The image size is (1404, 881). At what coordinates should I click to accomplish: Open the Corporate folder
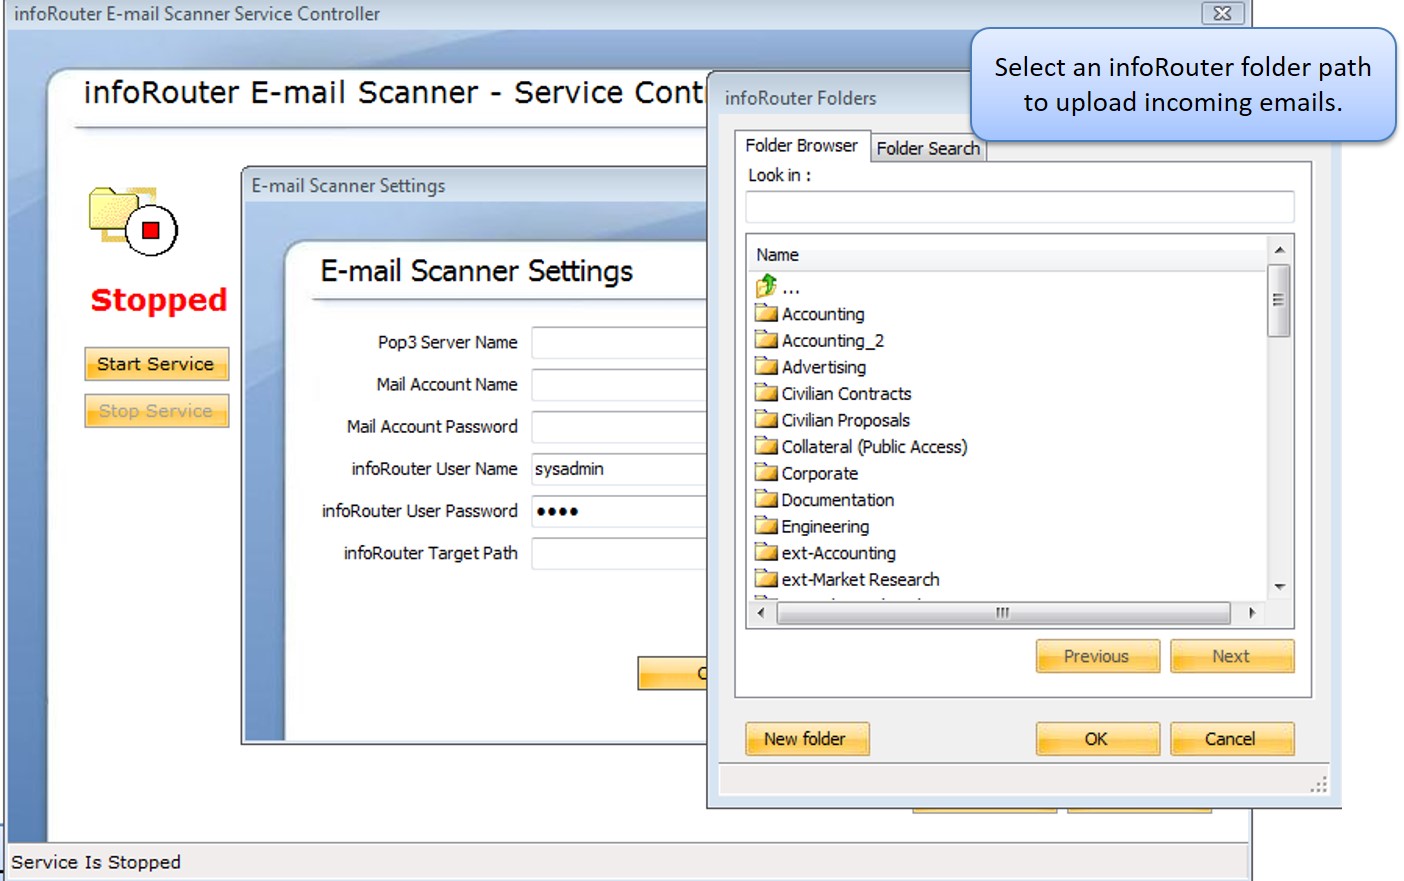(x=816, y=473)
